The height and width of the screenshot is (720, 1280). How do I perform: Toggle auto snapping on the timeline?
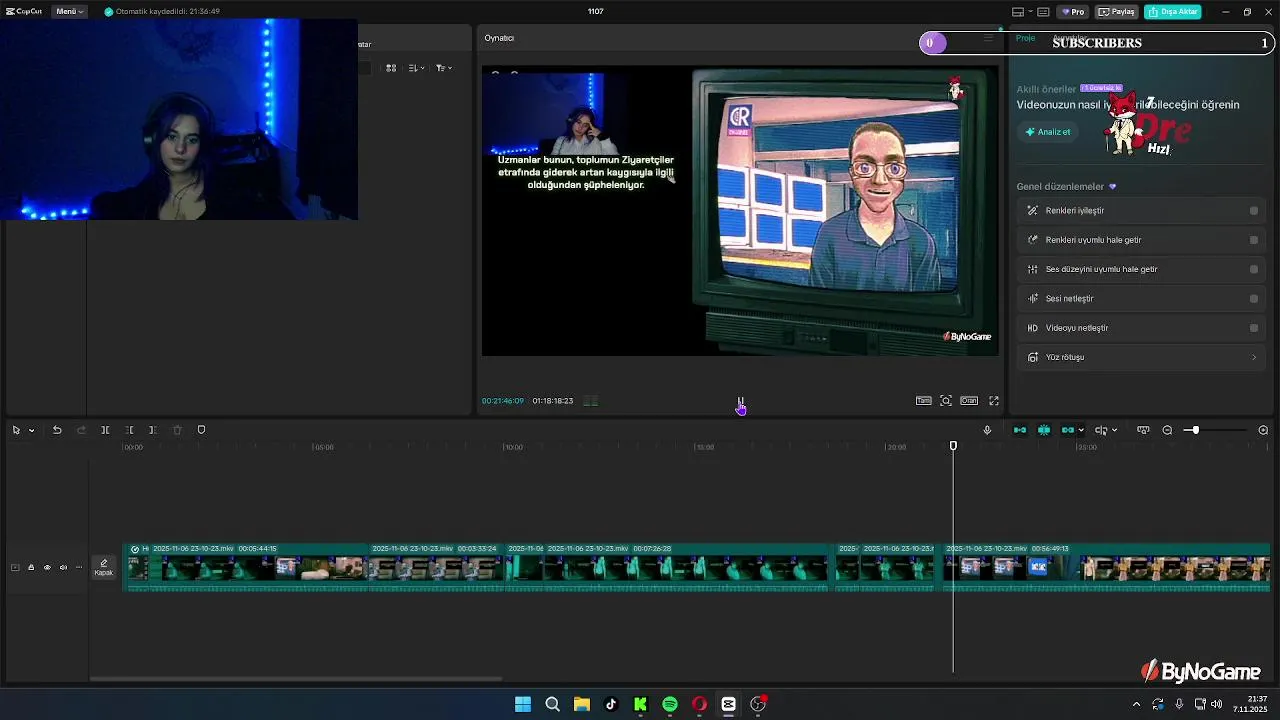(x=1044, y=430)
